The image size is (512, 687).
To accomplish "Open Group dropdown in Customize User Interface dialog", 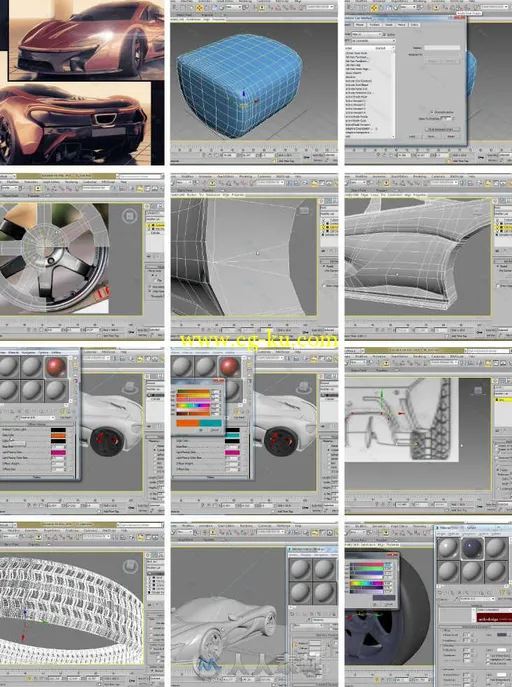I will (366, 34).
